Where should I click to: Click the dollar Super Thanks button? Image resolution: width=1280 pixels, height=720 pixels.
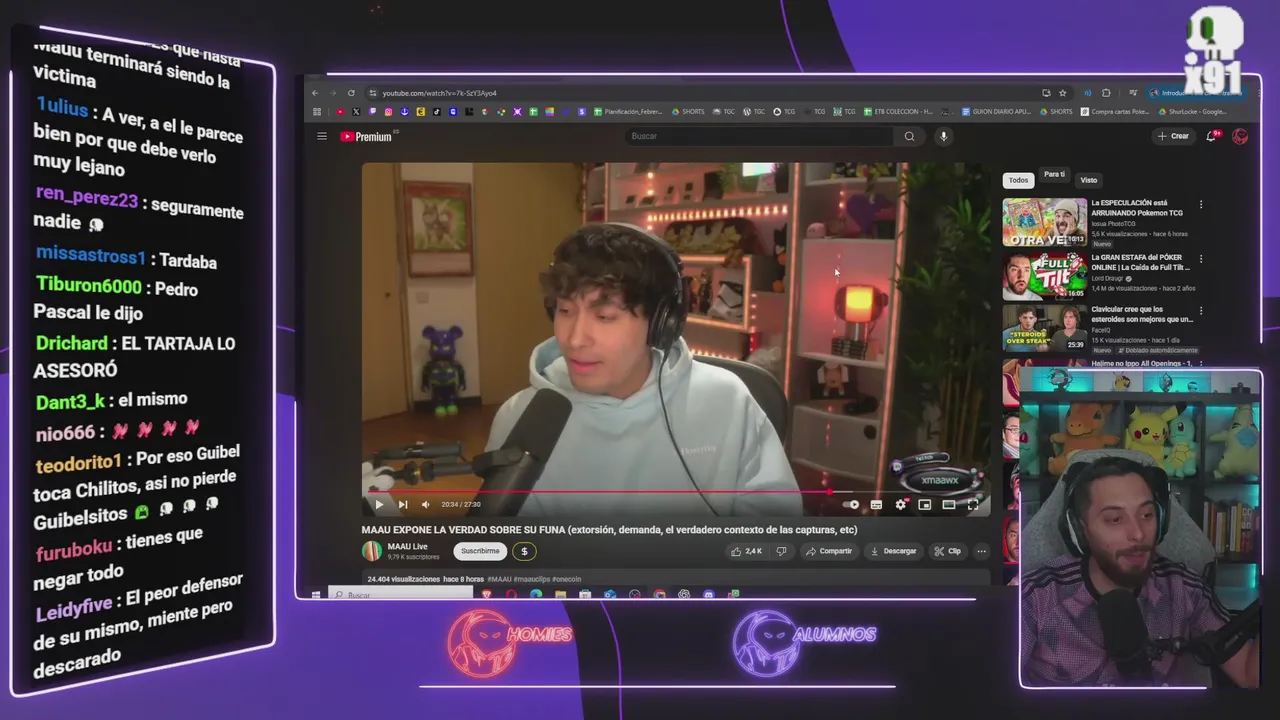point(524,551)
